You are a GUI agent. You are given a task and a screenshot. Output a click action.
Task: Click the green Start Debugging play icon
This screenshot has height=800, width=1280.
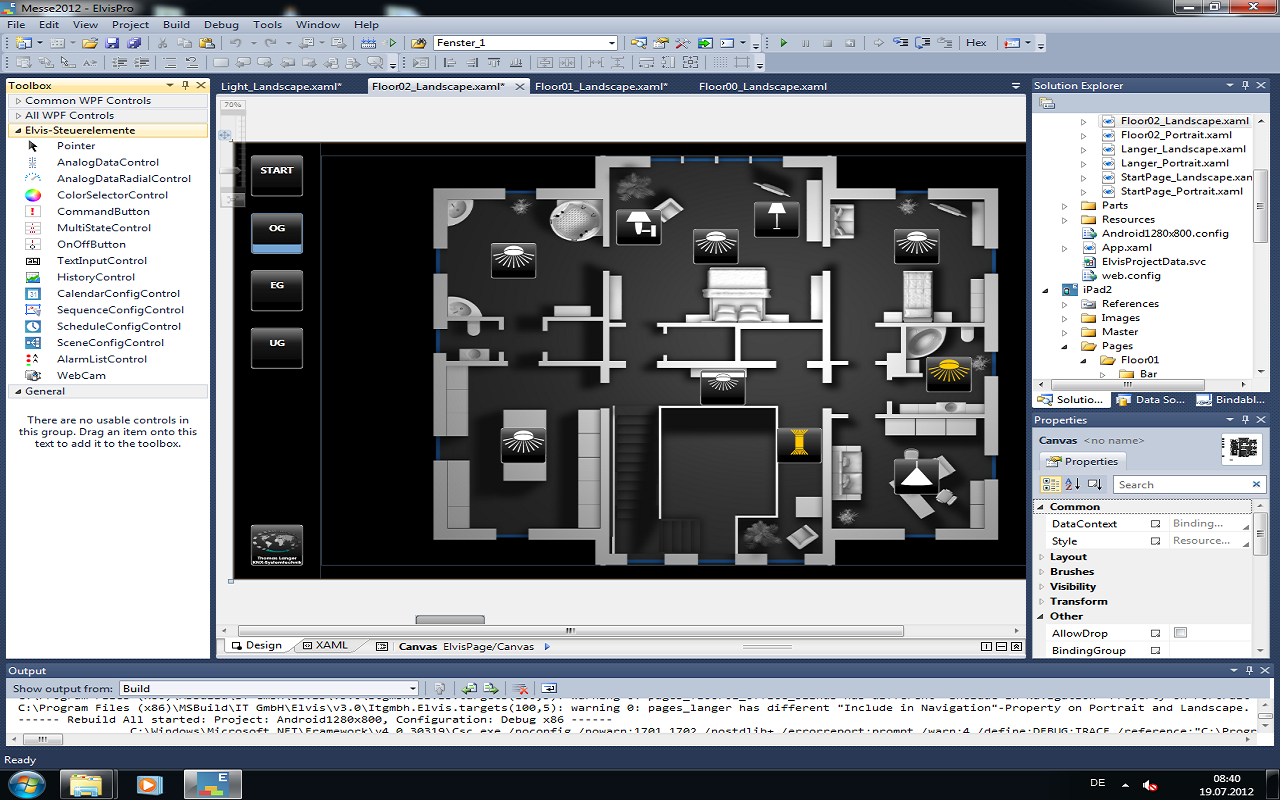(x=783, y=43)
